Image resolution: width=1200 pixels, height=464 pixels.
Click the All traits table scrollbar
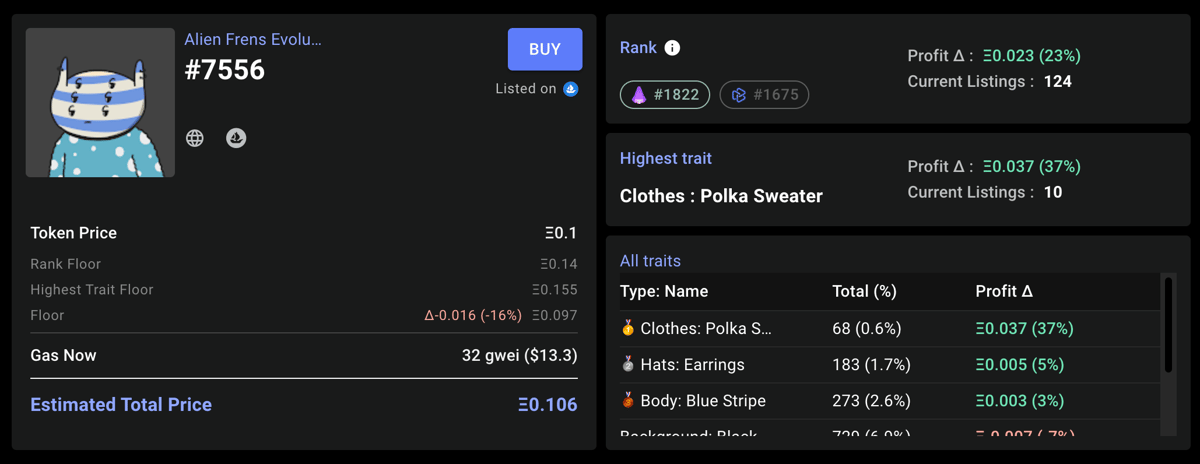click(x=1167, y=326)
